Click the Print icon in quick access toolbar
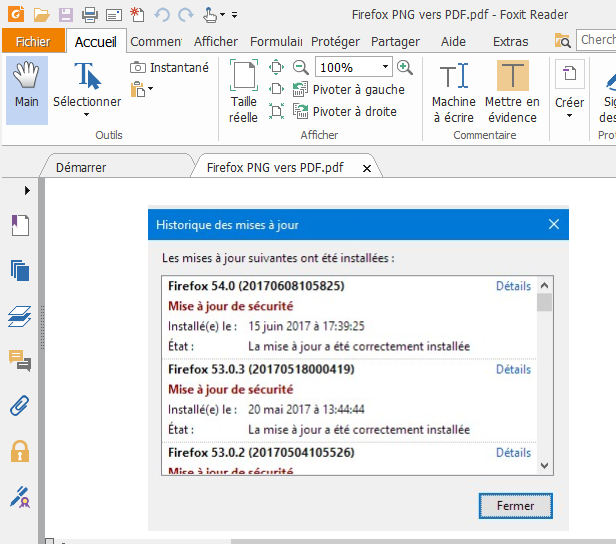The height and width of the screenshot is (544, 616). (x=90, y=15)
